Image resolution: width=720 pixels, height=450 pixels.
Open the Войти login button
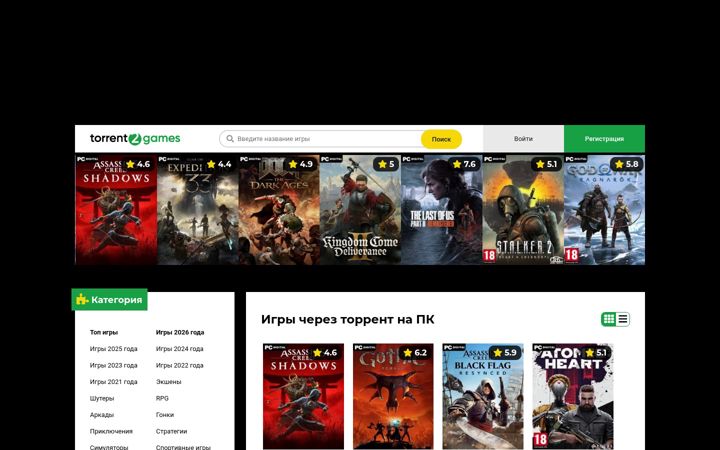tap(523, 139)
